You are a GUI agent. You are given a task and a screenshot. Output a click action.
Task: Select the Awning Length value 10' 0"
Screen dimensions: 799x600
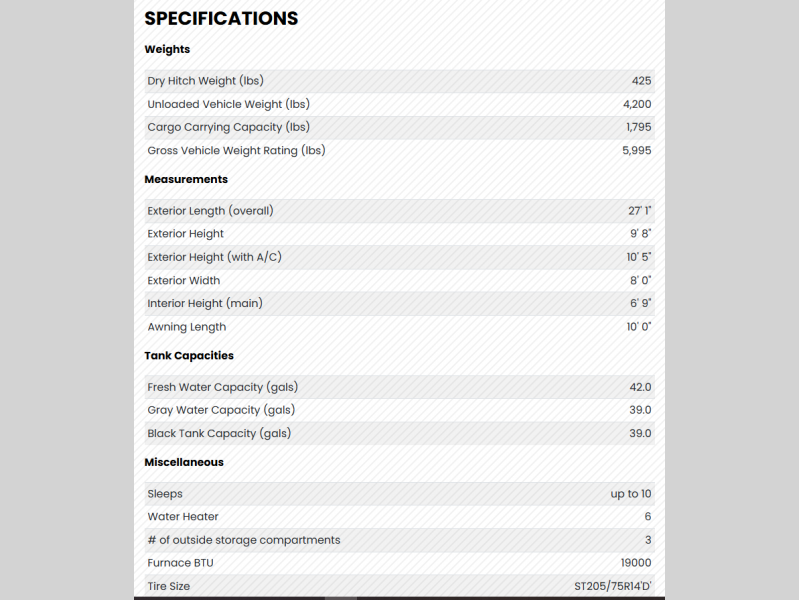pos(639,327)
